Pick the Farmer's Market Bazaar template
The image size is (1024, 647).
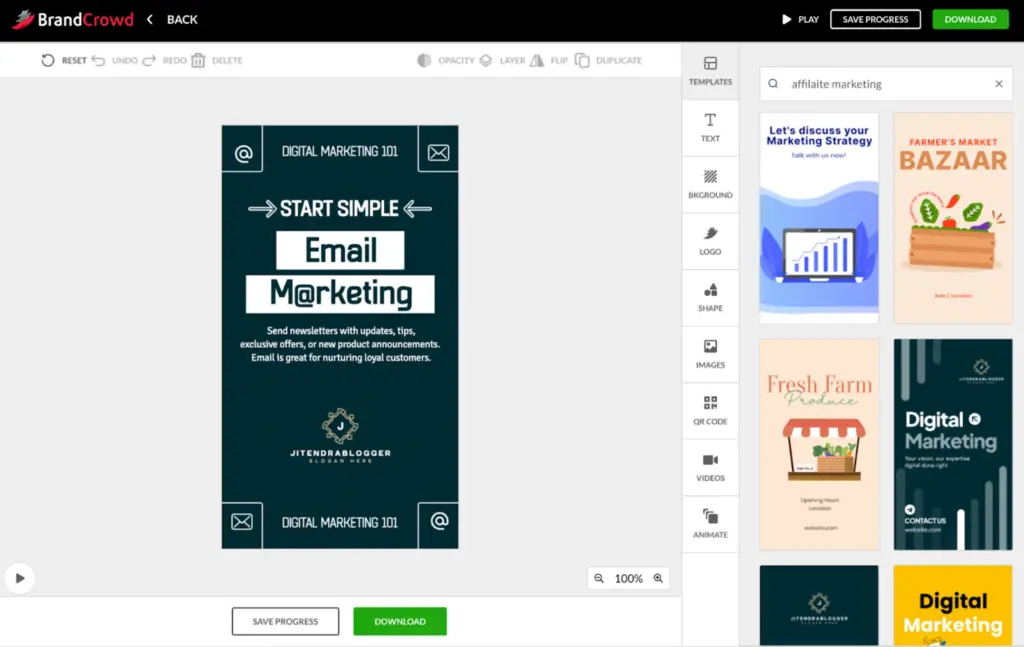coord(952,218)
